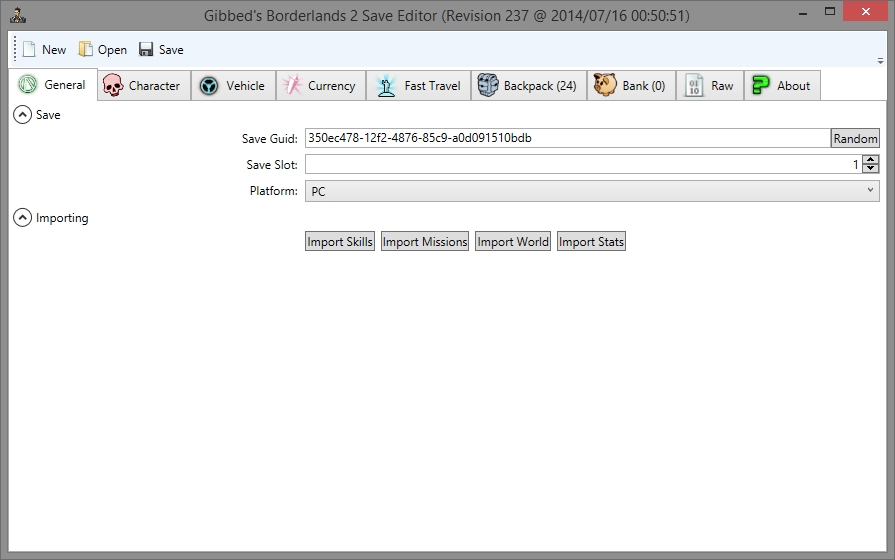Switch to Fast Travel tab icon
Viewport: 895px width, 560px height.
[x=386, y=86]
